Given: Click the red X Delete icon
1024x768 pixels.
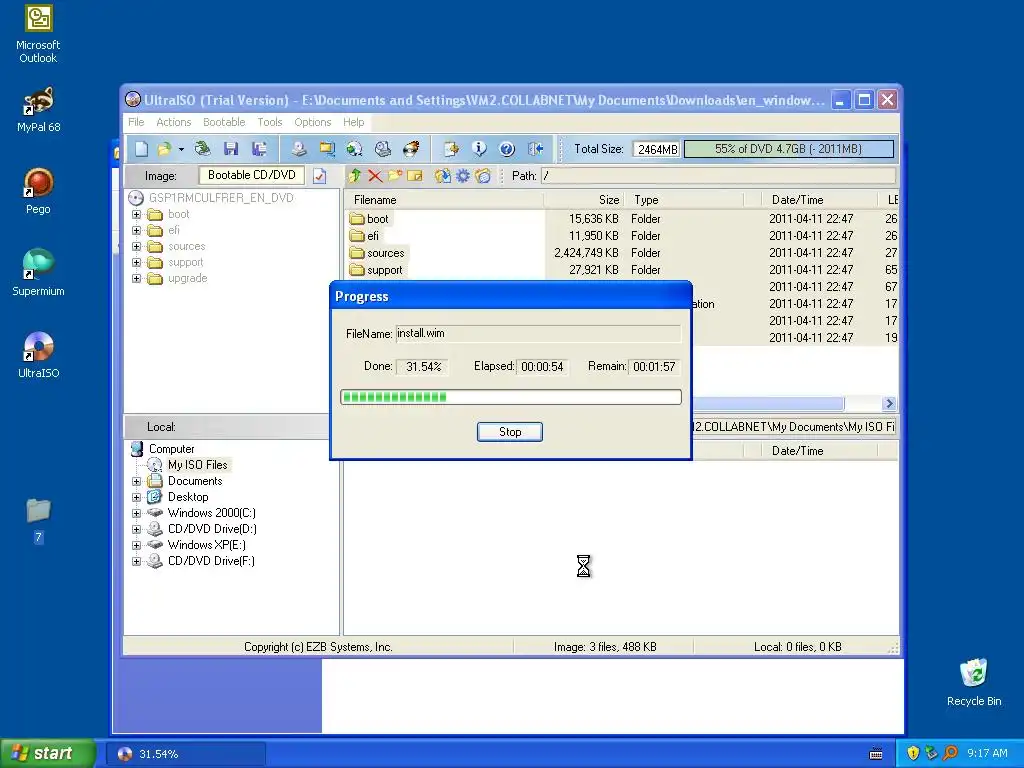Looking at the screenshot, I should 375,176.
